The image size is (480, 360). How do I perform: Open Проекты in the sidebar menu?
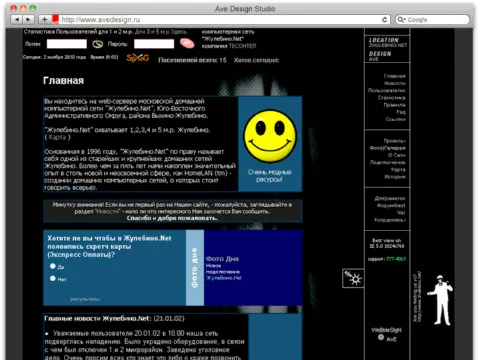[394, 141]
